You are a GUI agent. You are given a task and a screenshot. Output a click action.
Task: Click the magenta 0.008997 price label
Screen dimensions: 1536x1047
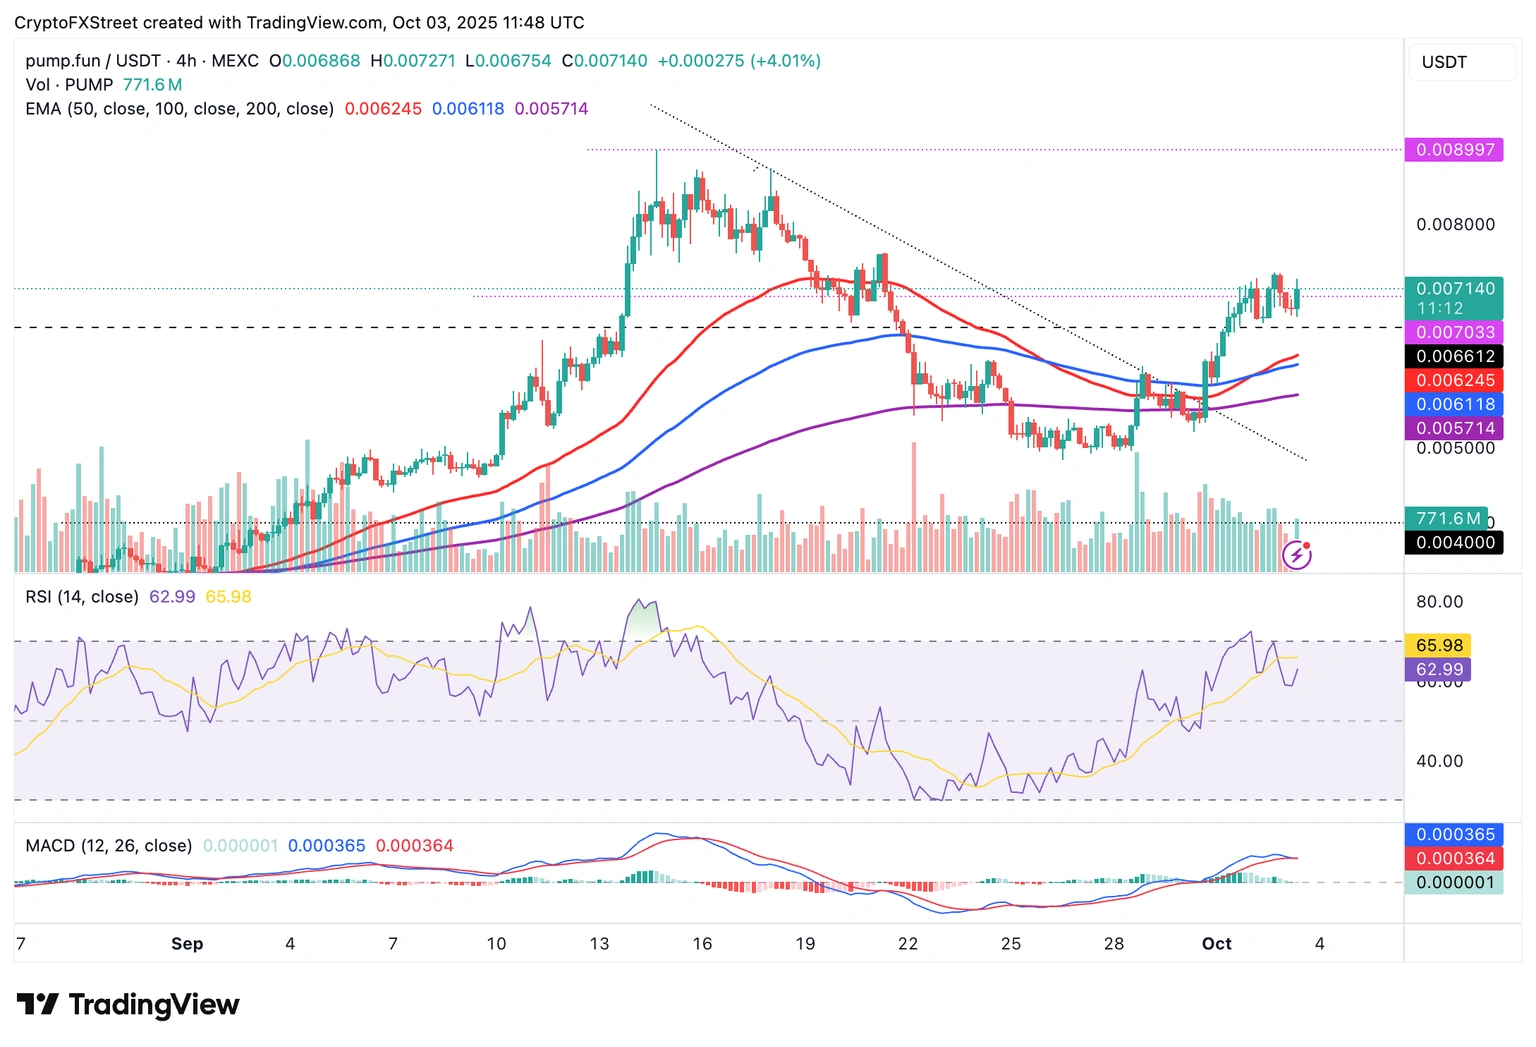(x=1454, y=150)
